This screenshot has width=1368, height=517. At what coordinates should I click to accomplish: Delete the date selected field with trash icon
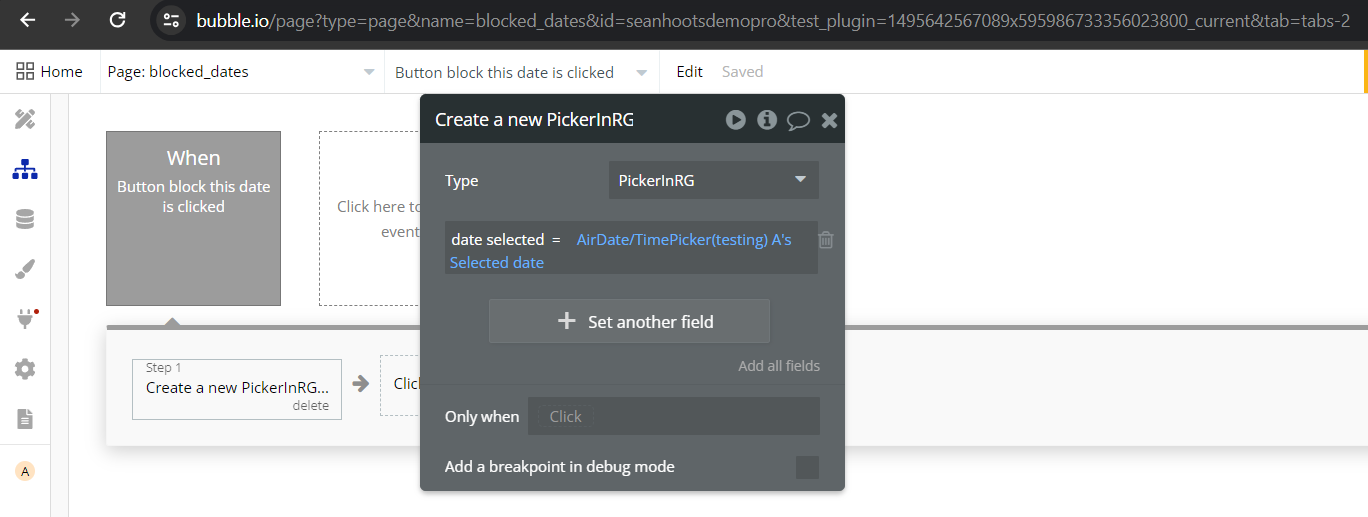pos(826,240)
